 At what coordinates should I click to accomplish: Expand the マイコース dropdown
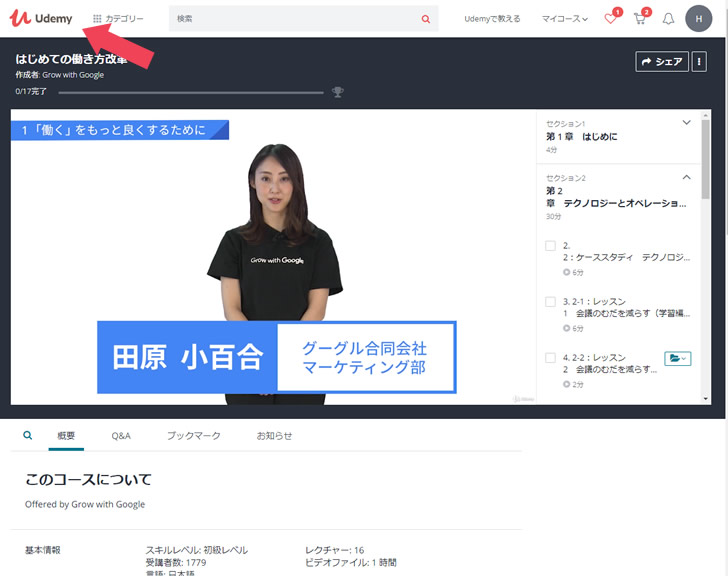click(565, 19)
